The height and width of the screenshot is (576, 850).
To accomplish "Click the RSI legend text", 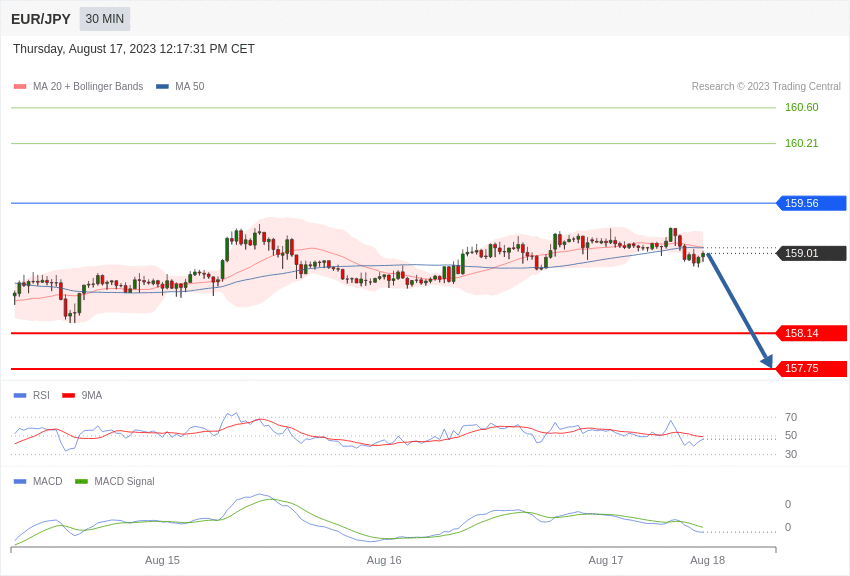I will 41,396.
